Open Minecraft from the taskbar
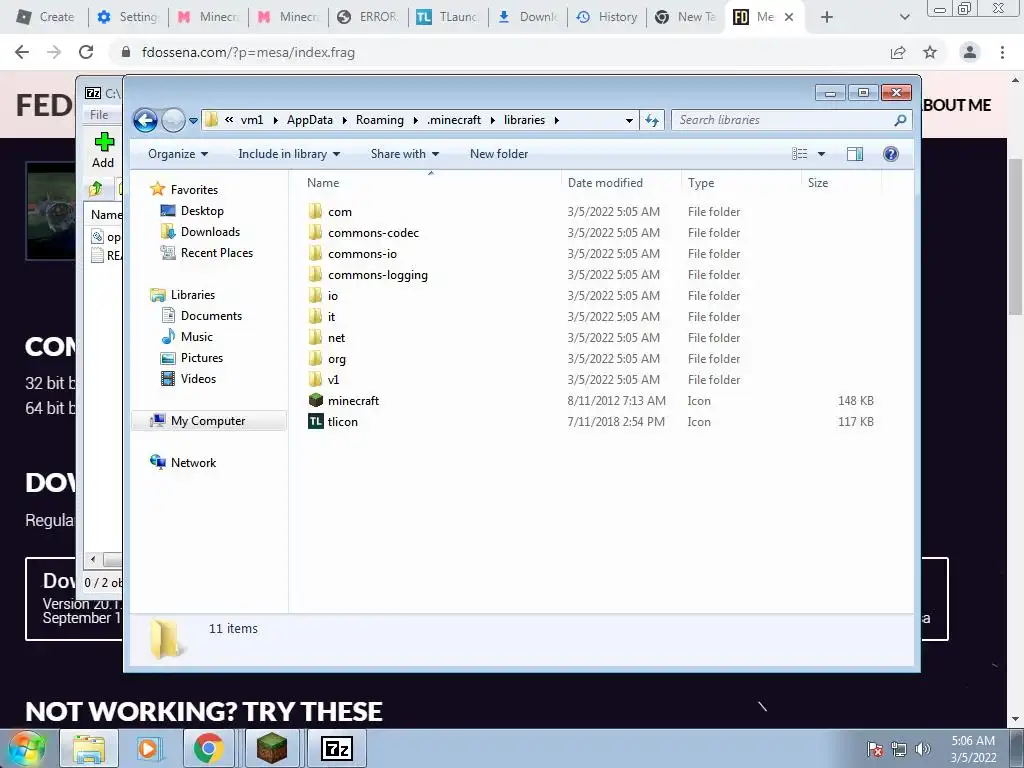The width and height of the screenshot is (1024, 768). 272,748
